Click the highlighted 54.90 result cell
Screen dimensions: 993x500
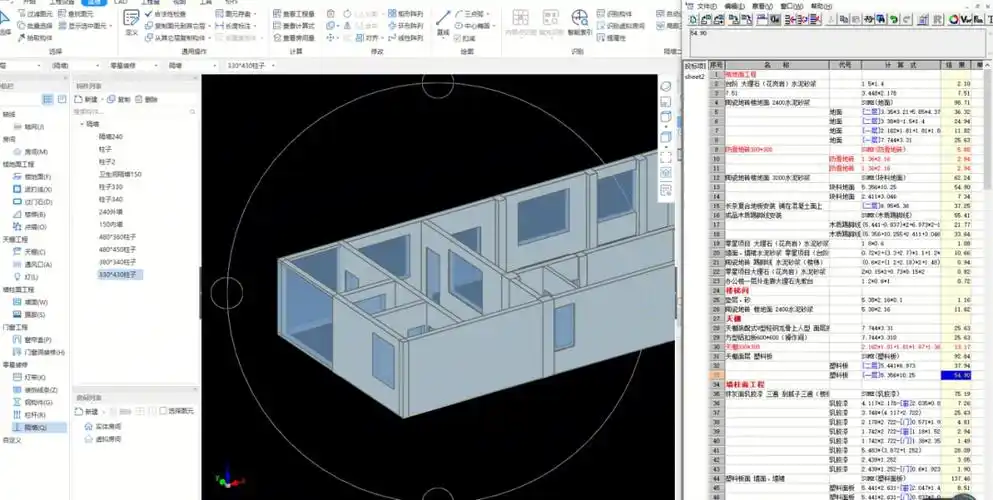(x=956, y=375)
